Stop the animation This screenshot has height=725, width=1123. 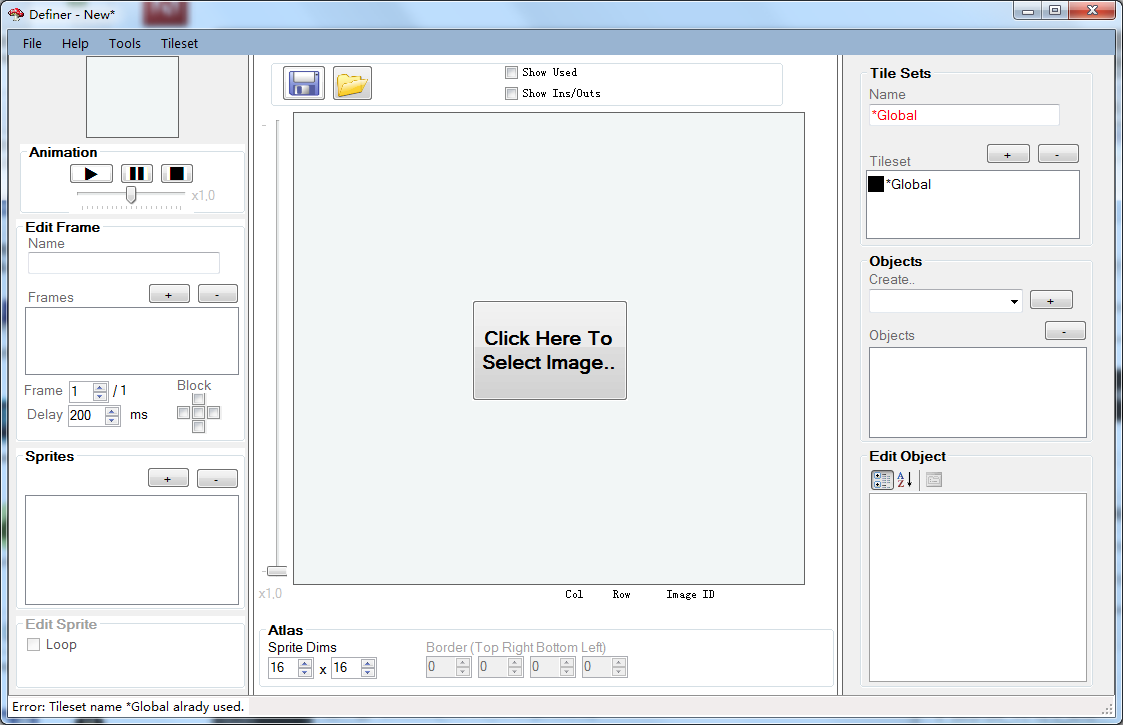(176, 173)
